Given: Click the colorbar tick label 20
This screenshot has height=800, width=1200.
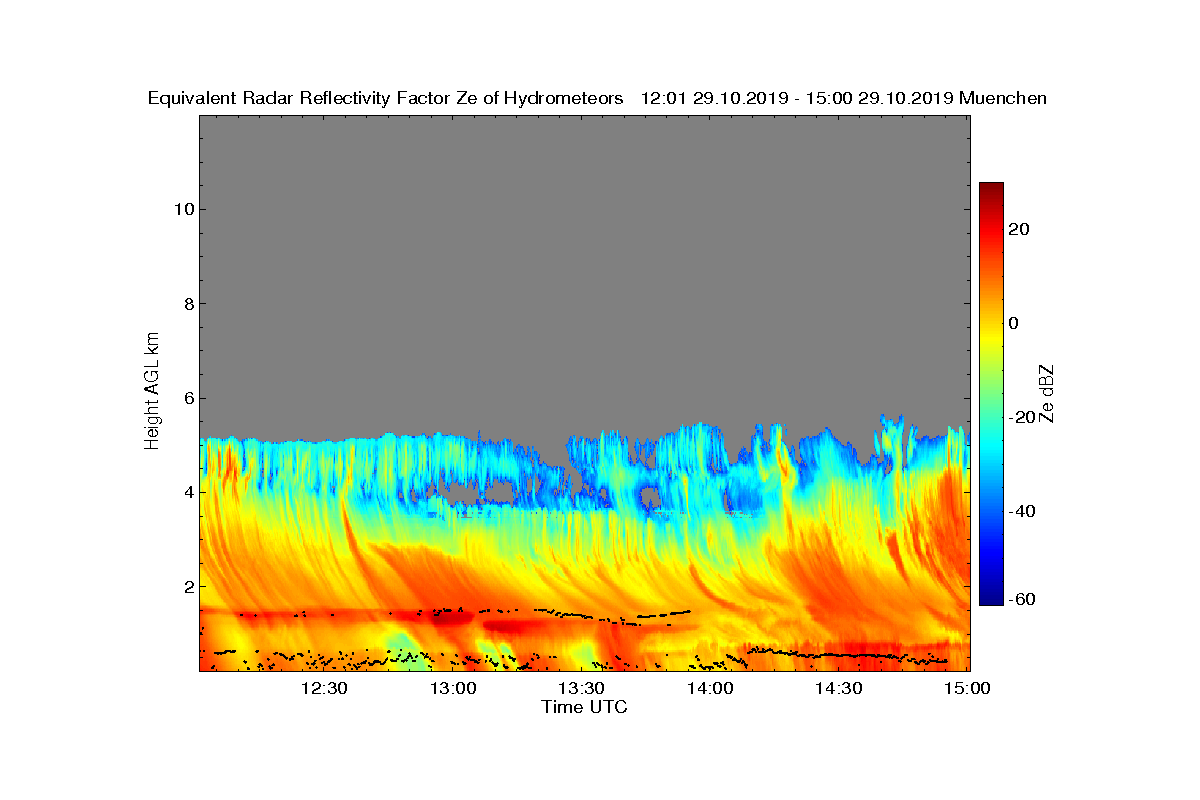Looking at the screenshot, I should pyautogui.click(x=1019, y=229).
